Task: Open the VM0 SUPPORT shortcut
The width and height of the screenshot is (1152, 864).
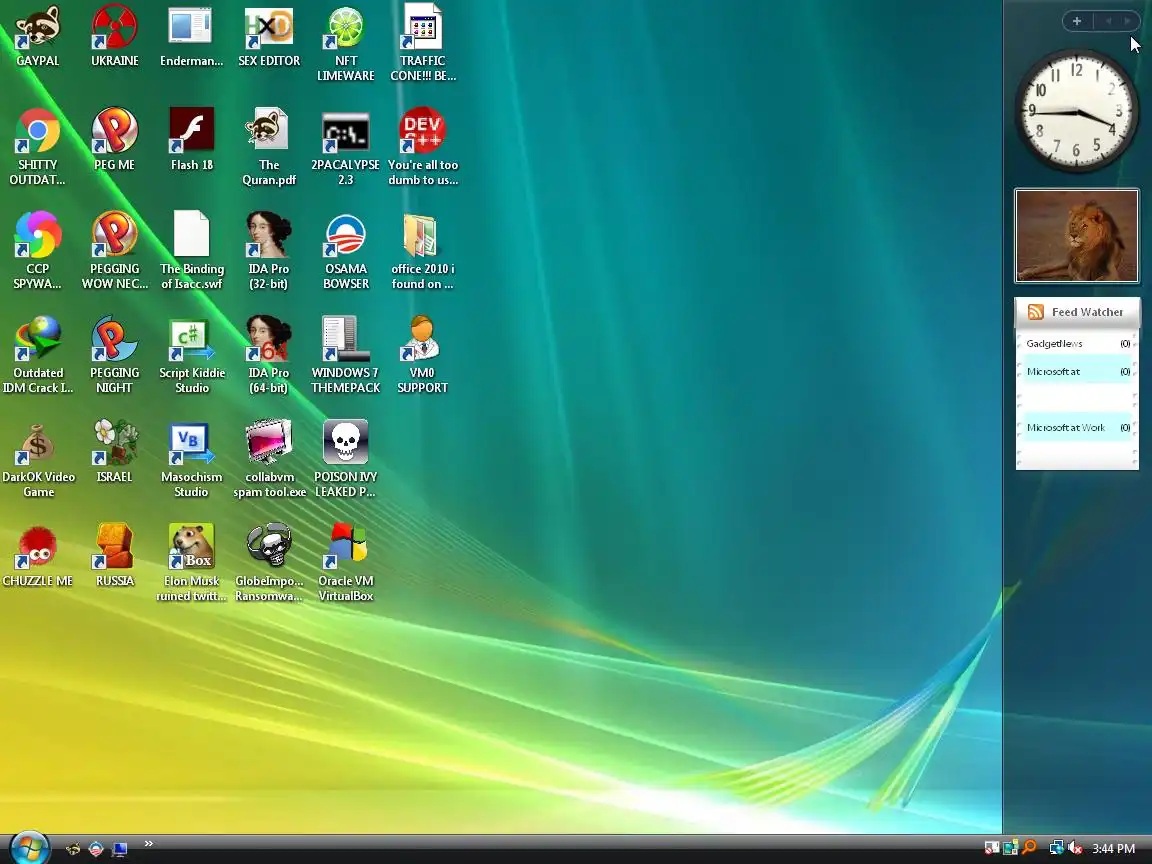Action: (x=422, y=355)
